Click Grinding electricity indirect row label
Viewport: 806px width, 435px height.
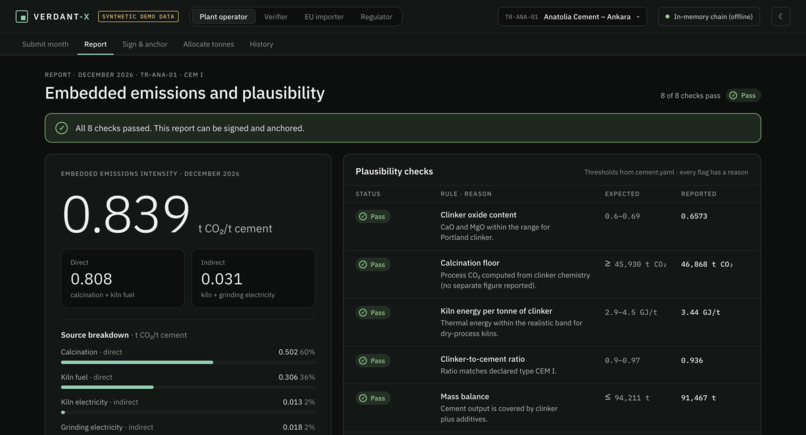(x=107, y=427)
